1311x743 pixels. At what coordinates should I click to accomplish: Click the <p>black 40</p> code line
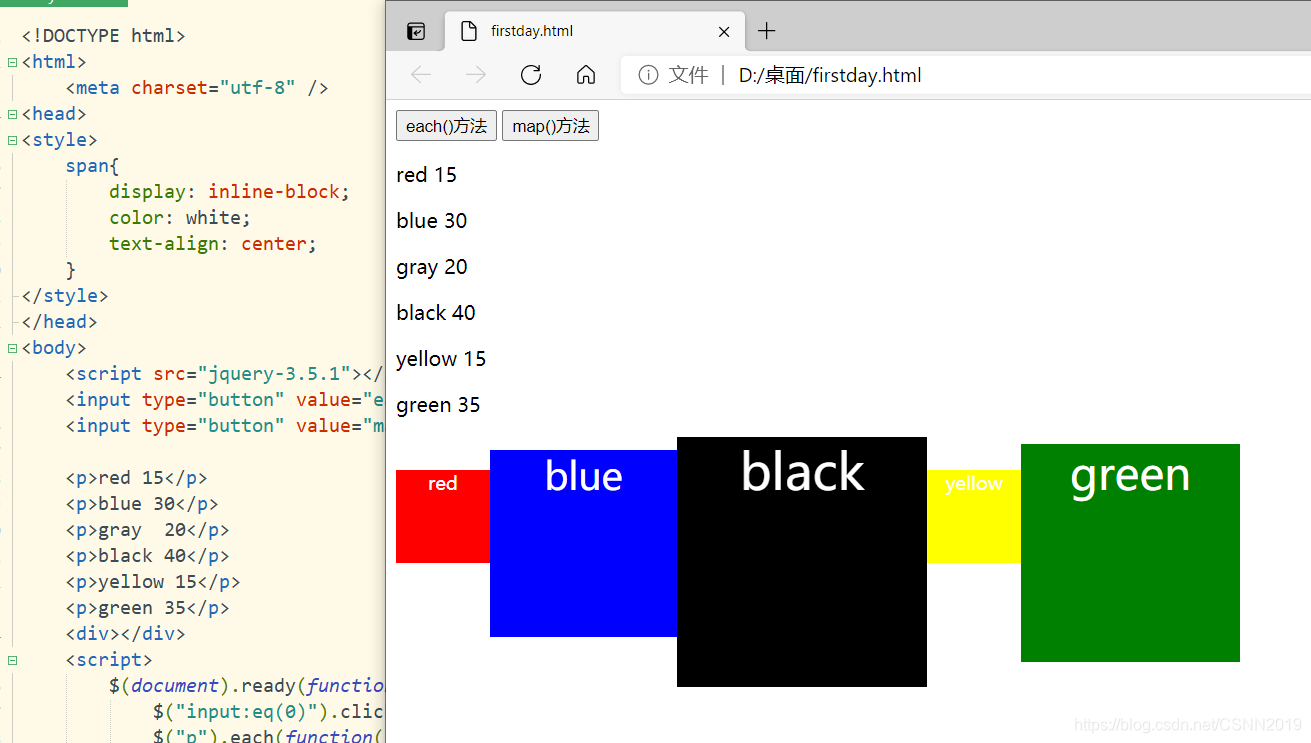click(148, 556)
